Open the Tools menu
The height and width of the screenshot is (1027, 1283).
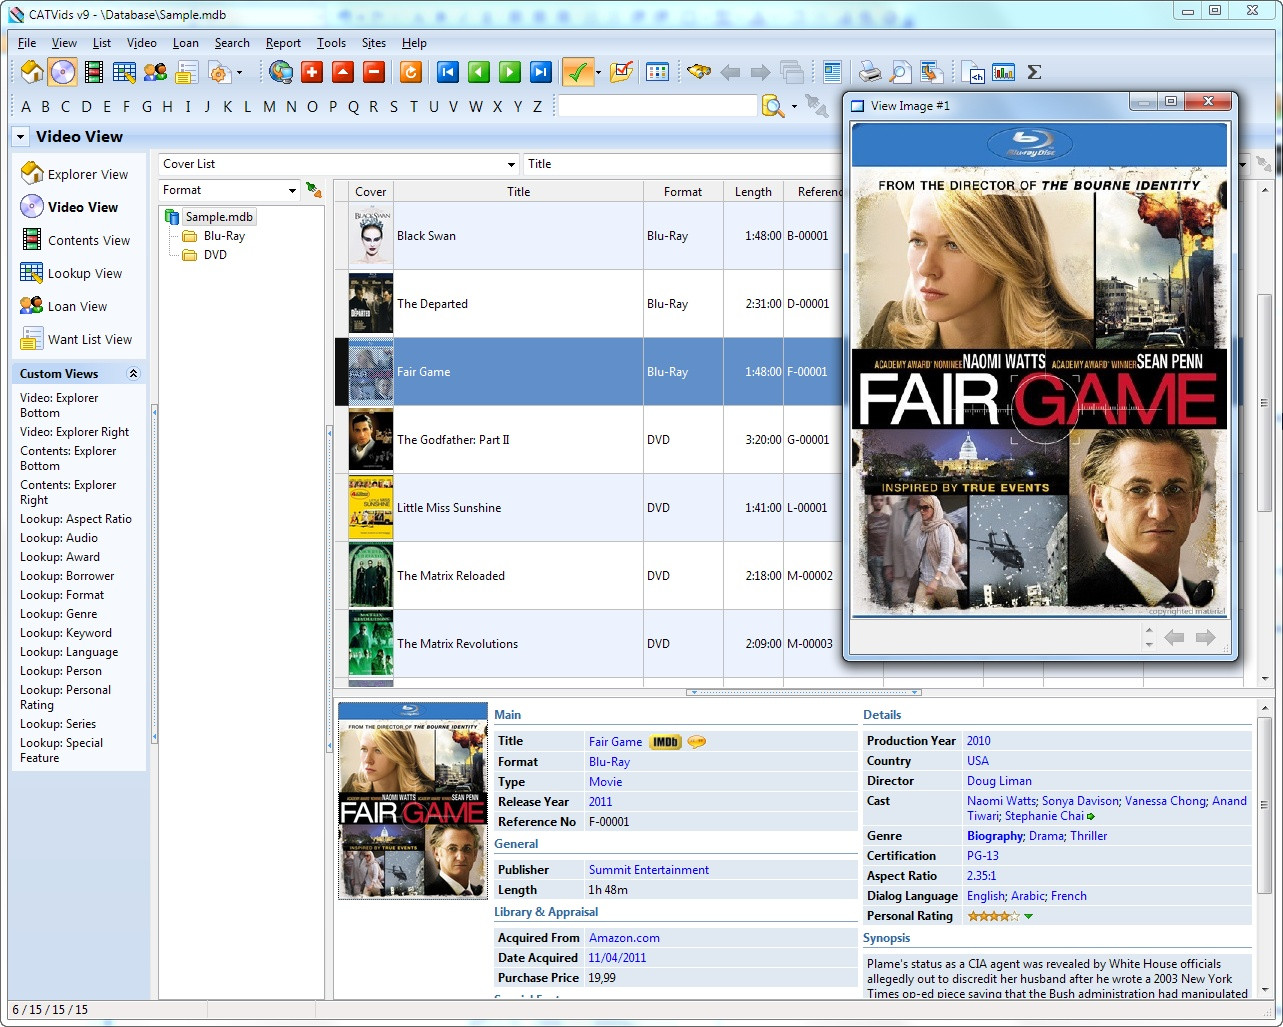pyautogui.click(x=331, y=43)
